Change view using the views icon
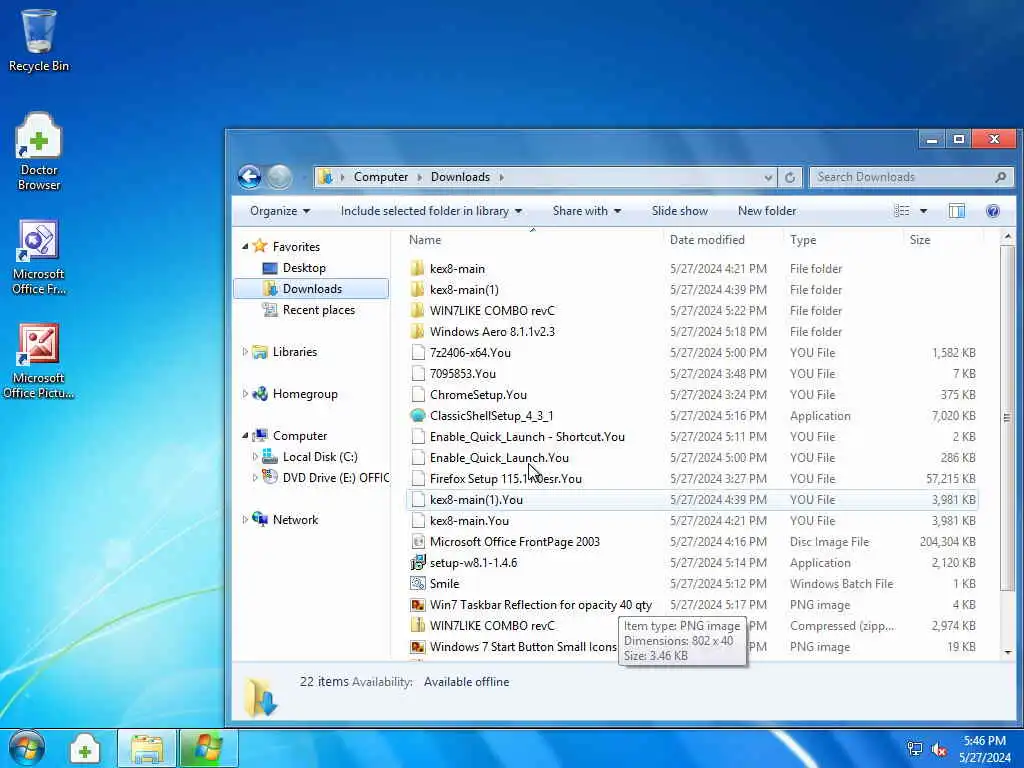Screen dimensions: 1024x768 902,210
